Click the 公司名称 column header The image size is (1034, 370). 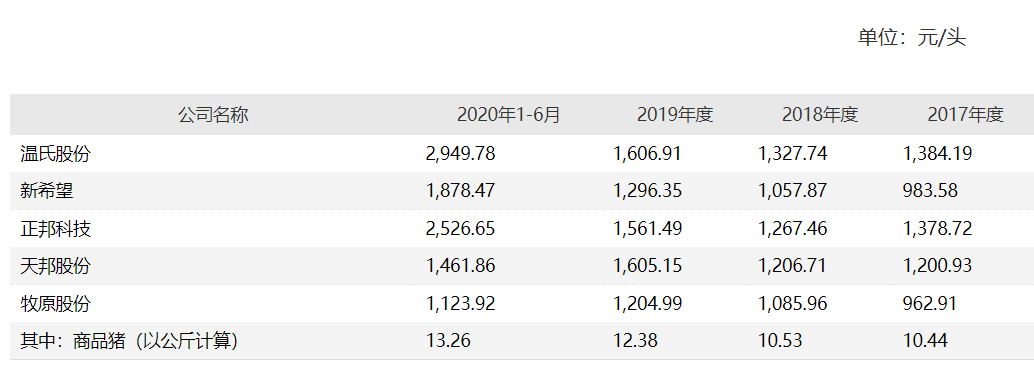click(213, 115)
